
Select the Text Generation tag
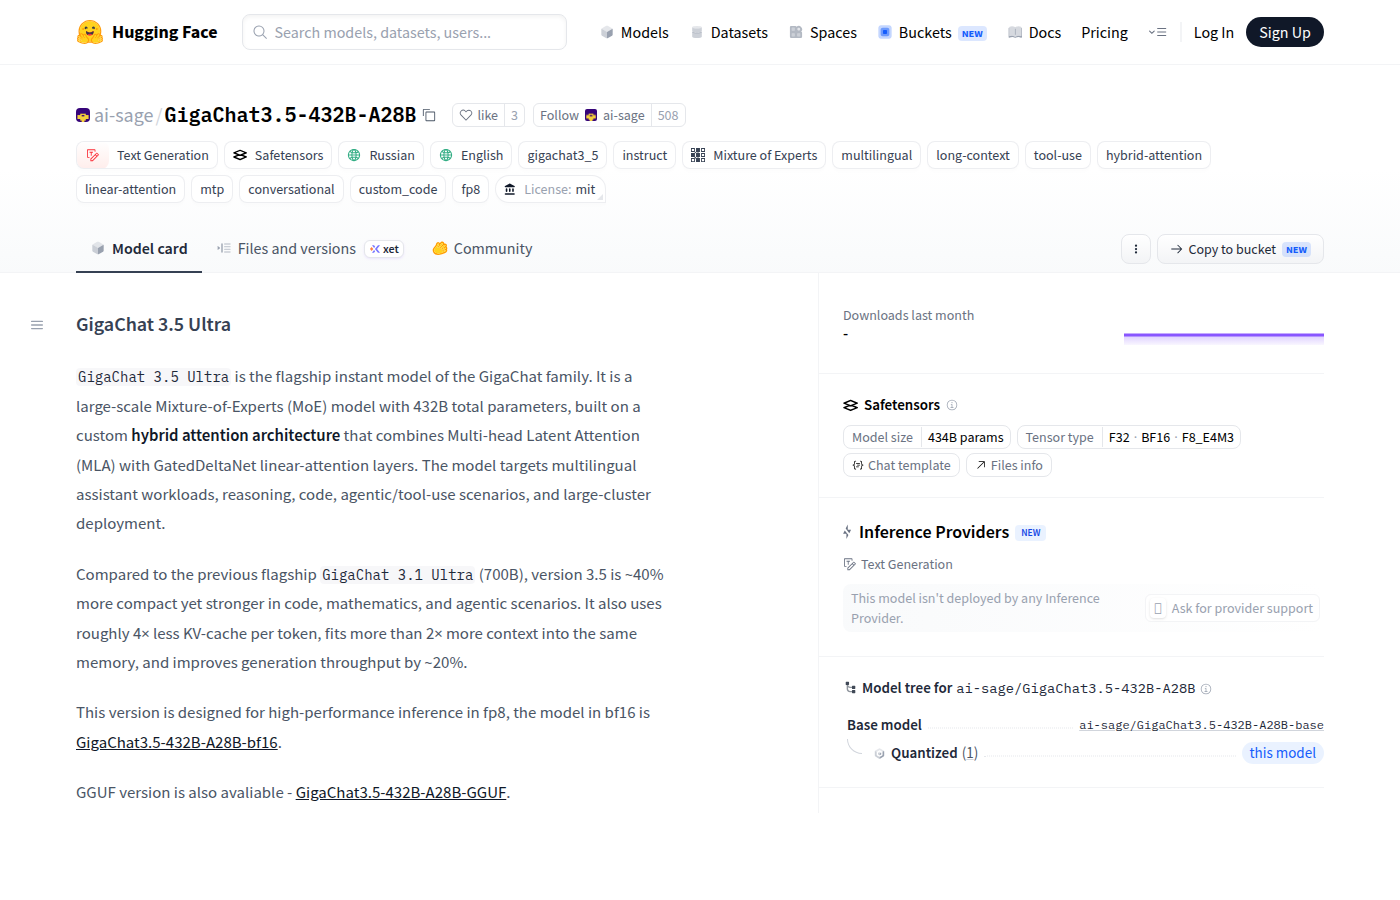click(147, 155)
